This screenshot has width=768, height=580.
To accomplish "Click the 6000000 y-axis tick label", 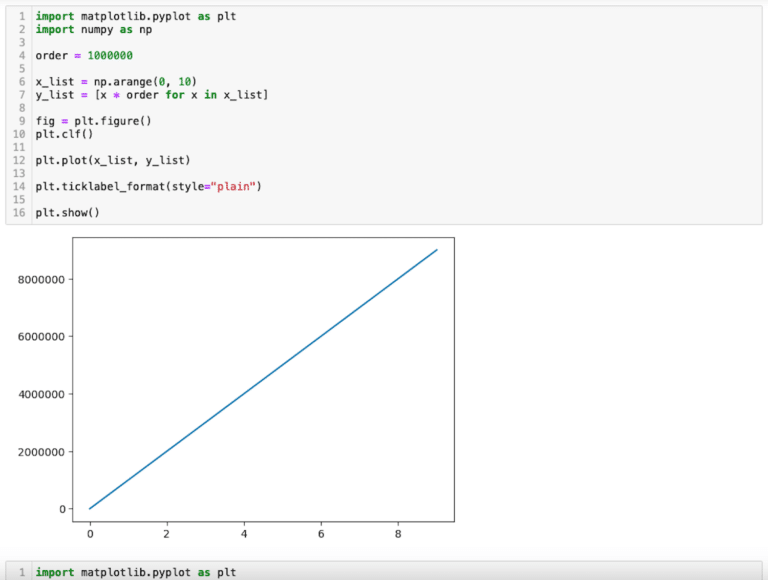I will [48, 337].
